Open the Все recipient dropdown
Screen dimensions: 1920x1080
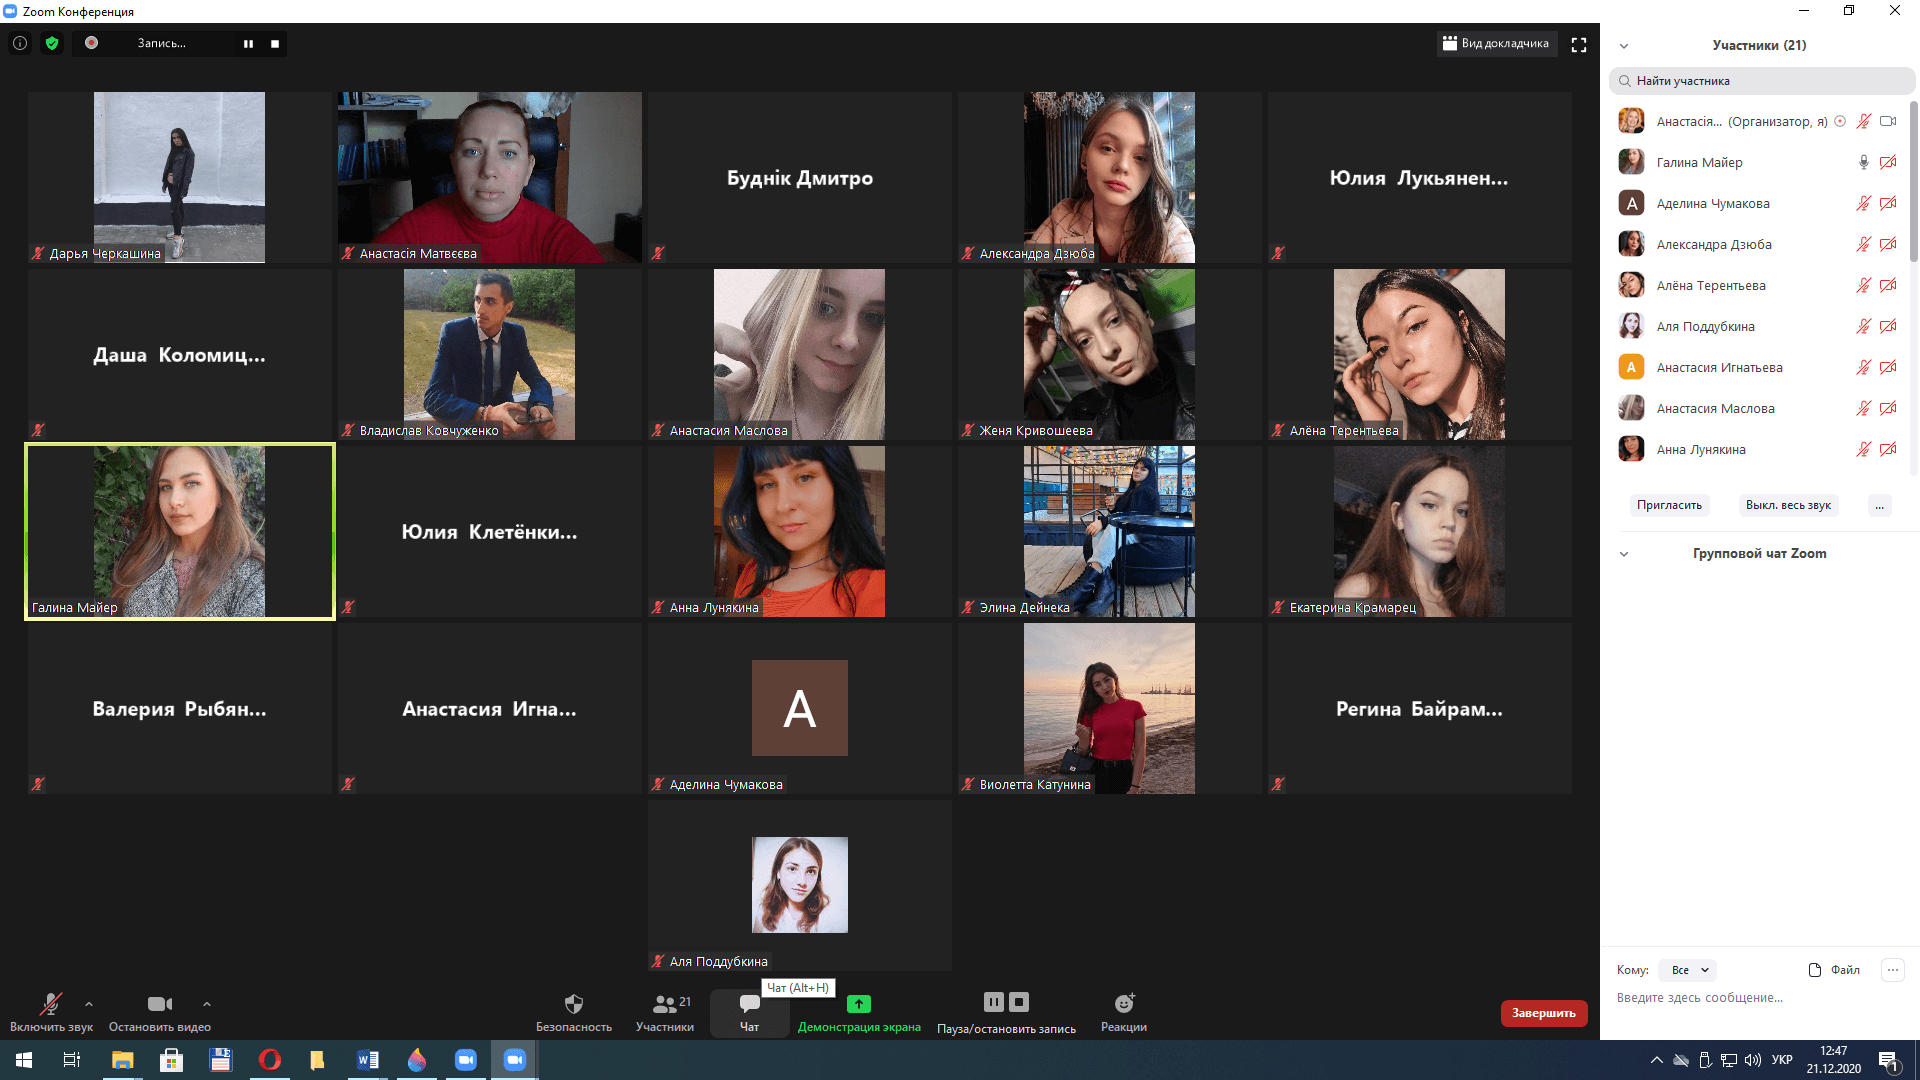(x=1688, y=970)
